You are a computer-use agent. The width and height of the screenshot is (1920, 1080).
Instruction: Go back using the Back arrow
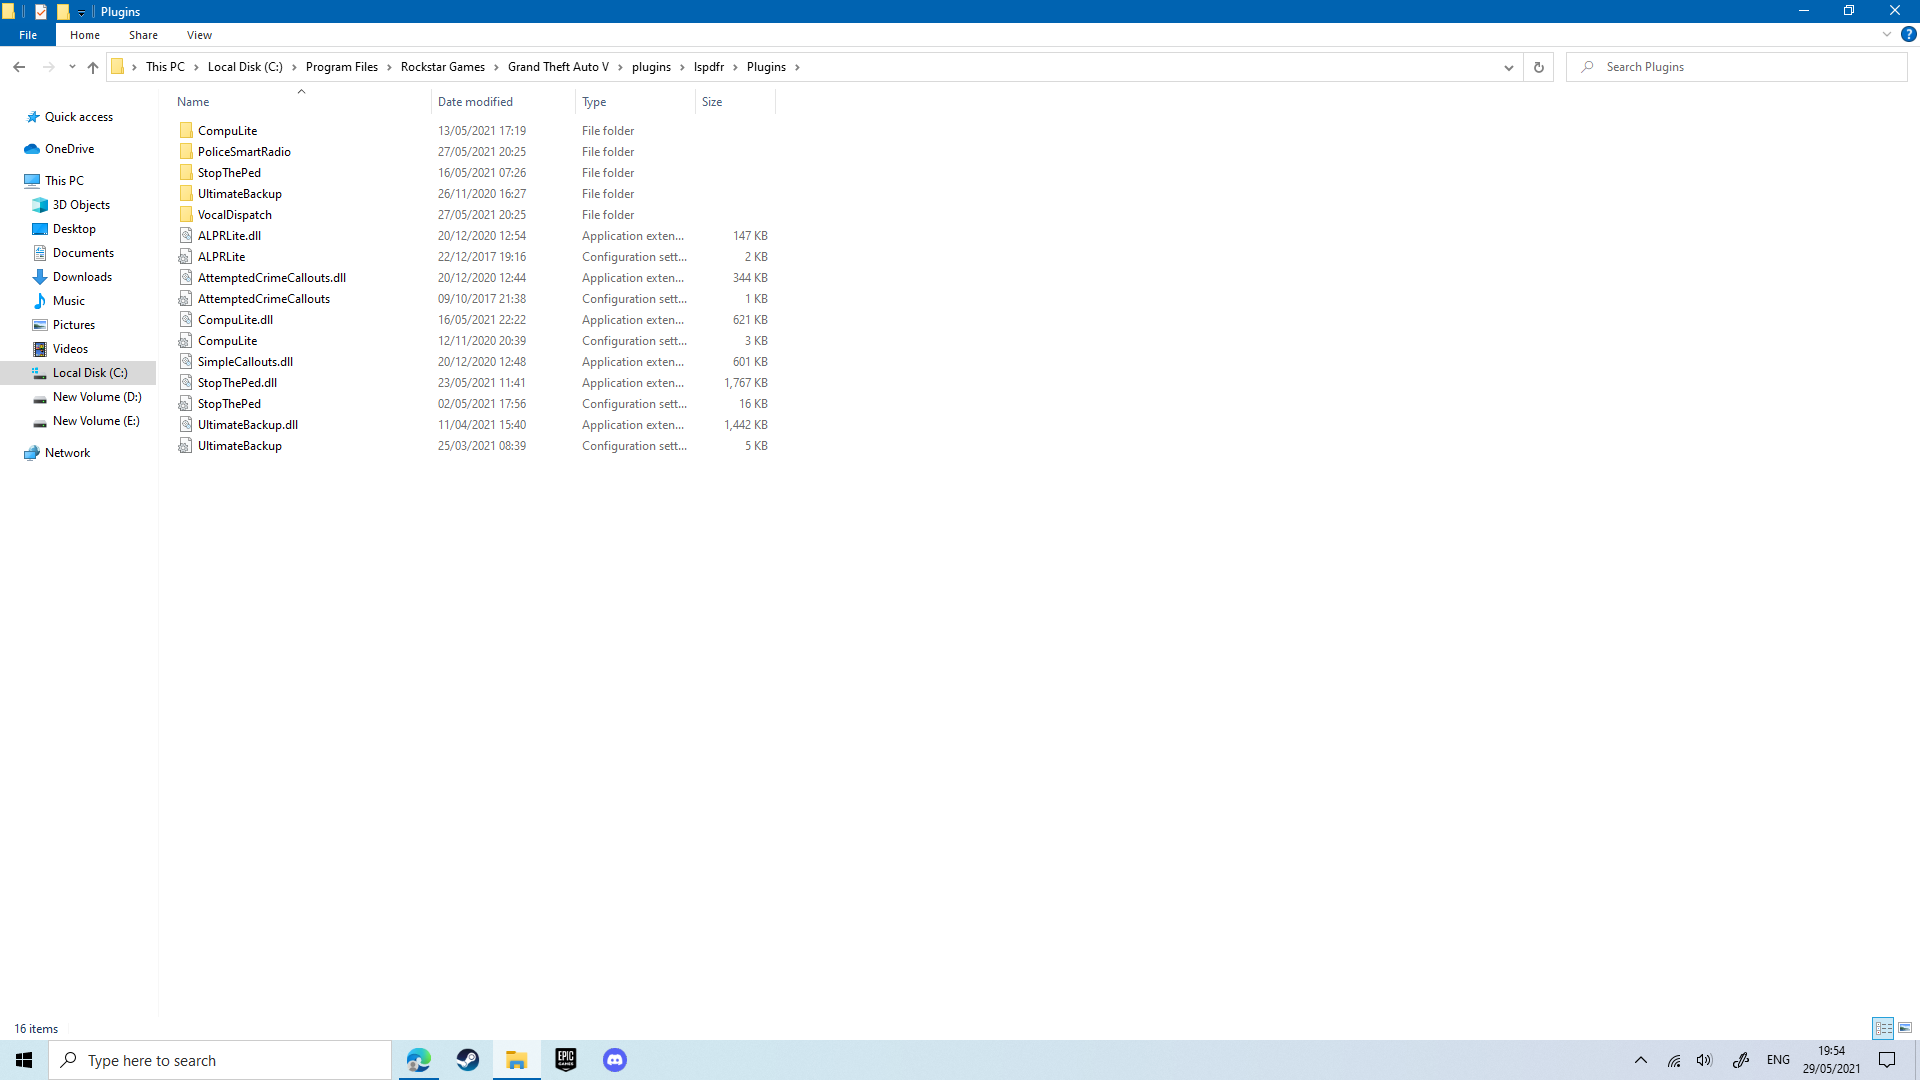pos(19,67)
